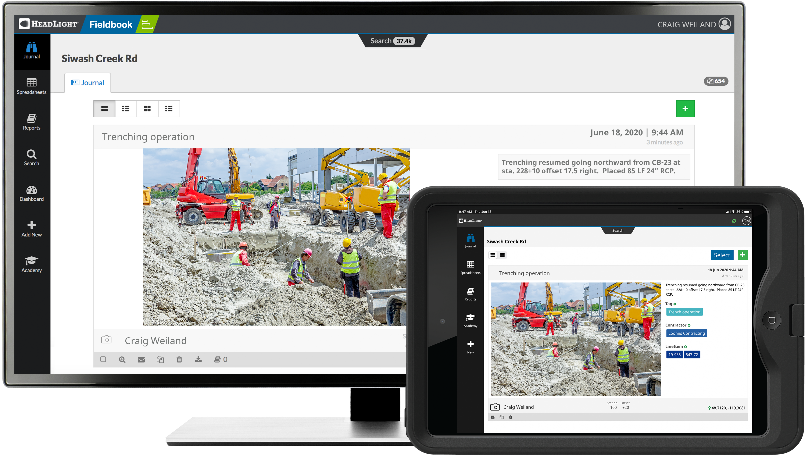Tick the entry's selection checkbox in bottom toolbar
The image size is (805, 456).
(103, 359)
